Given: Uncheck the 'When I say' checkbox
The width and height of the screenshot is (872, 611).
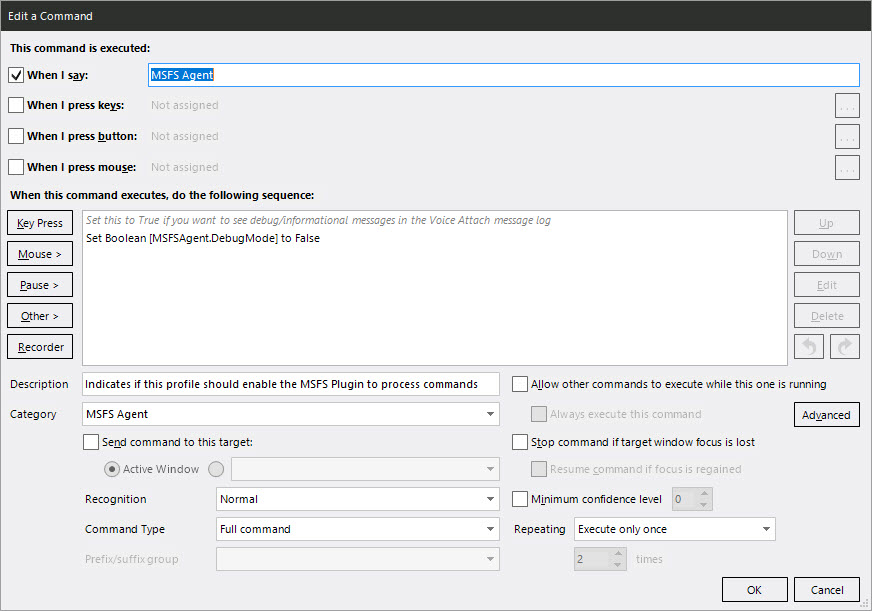Looking at the screenshot, I should (x=16, y=75).
